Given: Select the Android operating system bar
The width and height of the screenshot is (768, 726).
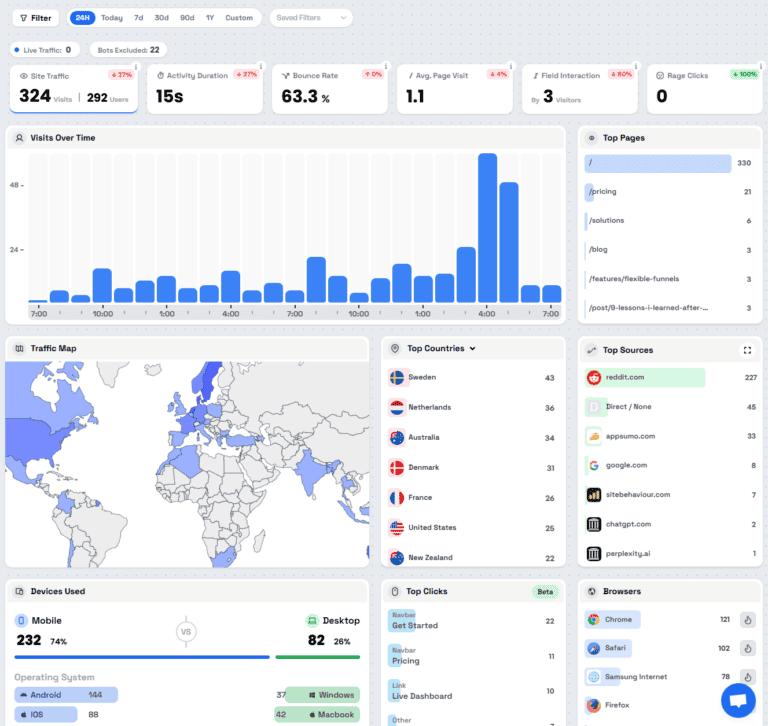Looking at the screenshot, I should tap(66, 695).
